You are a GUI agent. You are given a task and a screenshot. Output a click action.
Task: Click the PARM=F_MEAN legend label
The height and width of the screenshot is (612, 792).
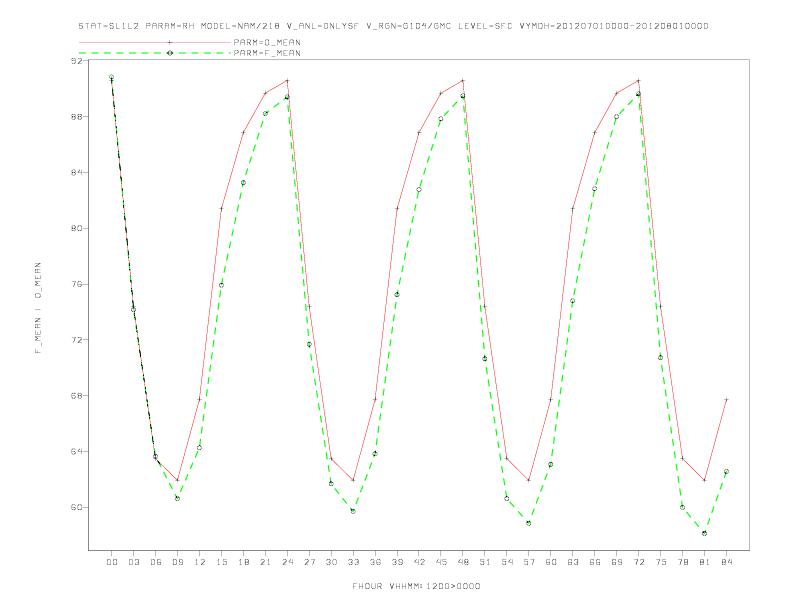click(267, 53)
